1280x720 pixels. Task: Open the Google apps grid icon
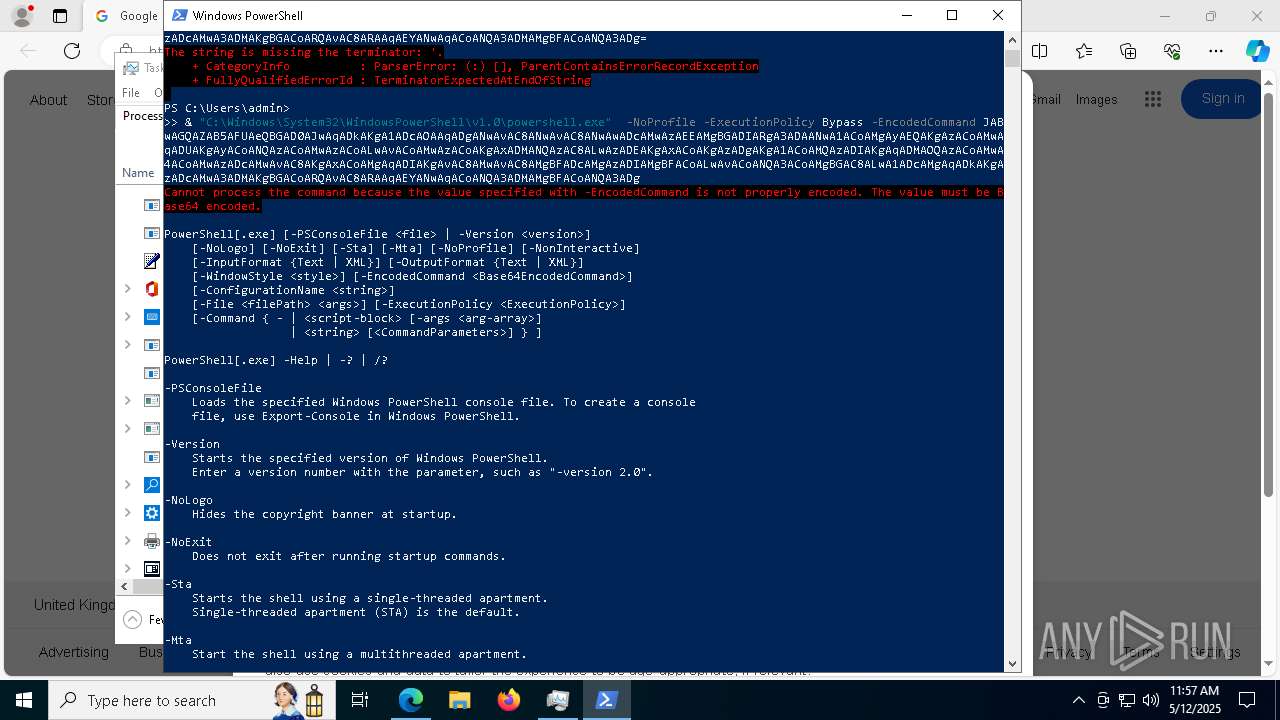click(1153, 99)
